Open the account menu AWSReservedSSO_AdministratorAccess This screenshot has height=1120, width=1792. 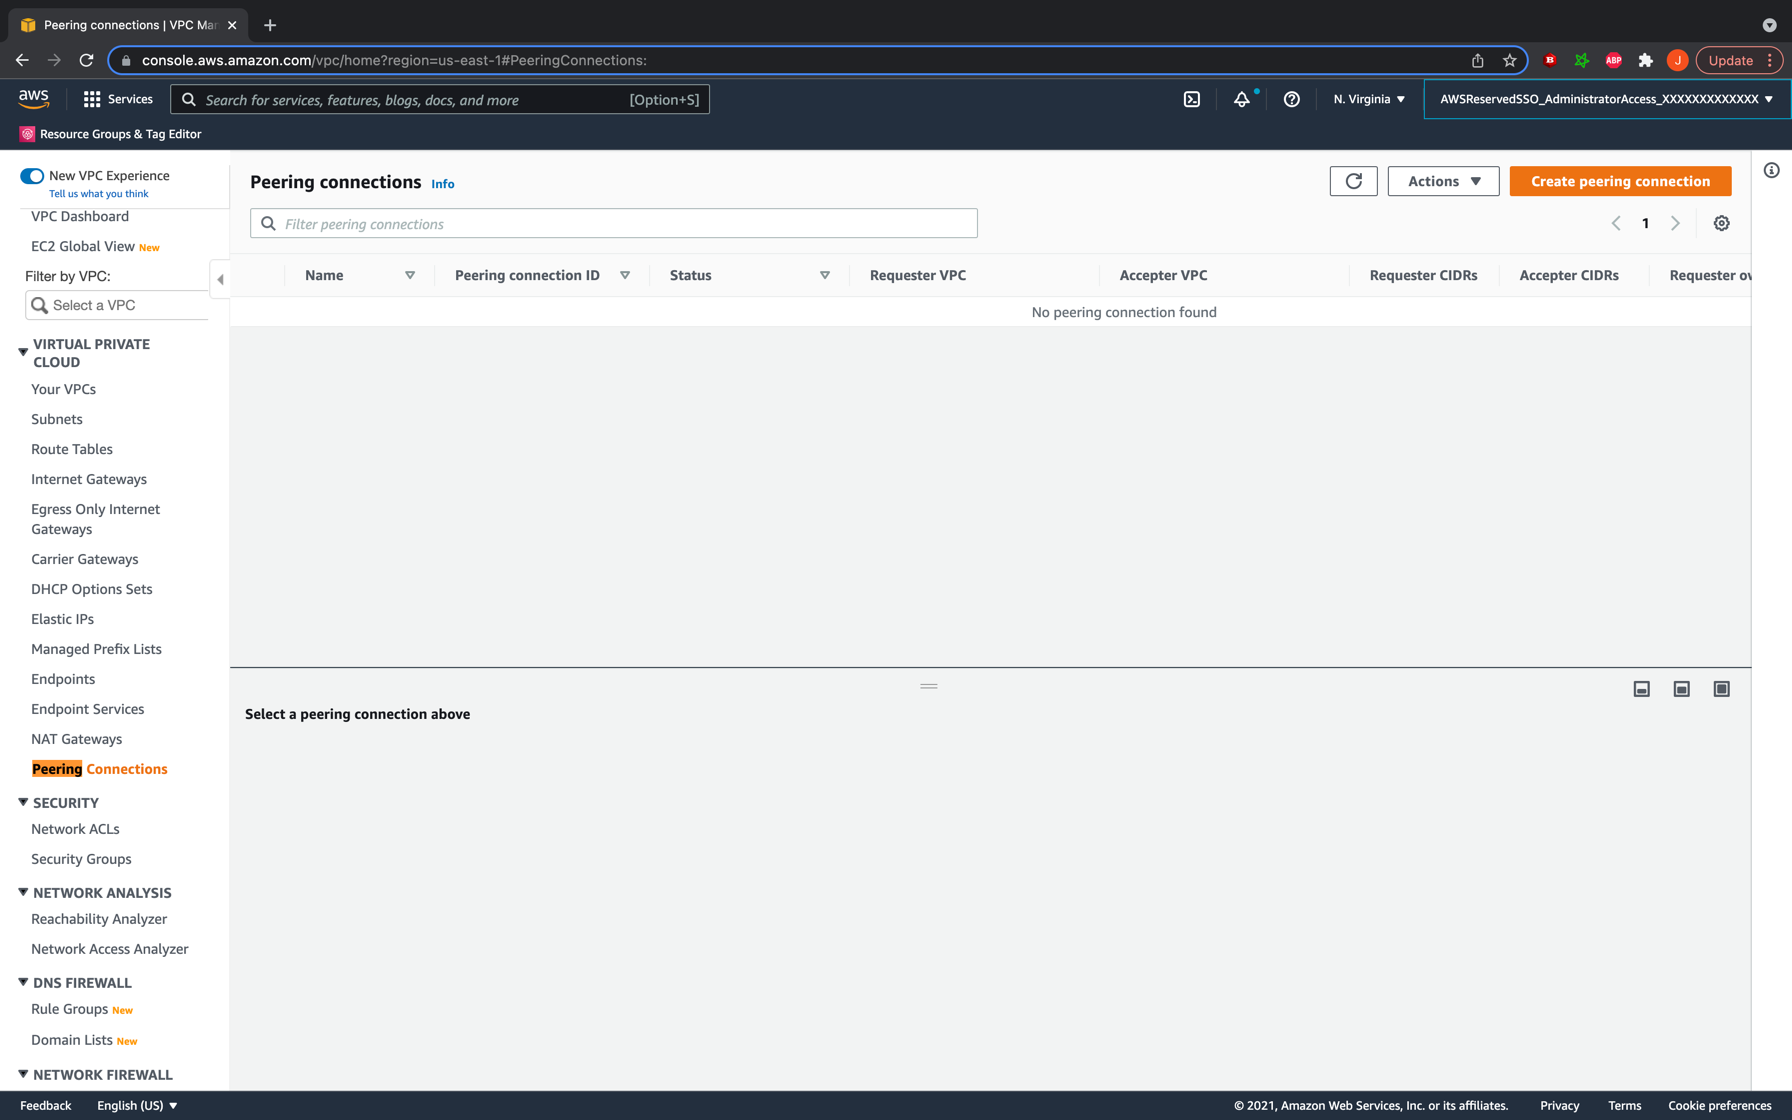[1605, 99]
